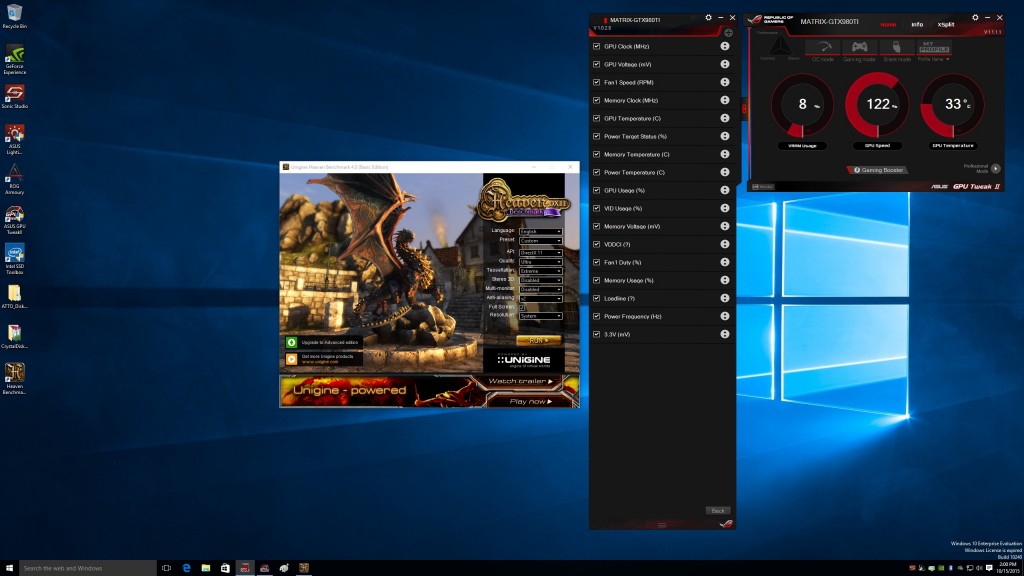
Task: Switch to the Home tab in GPU Tweak
Action: [888, 24]
